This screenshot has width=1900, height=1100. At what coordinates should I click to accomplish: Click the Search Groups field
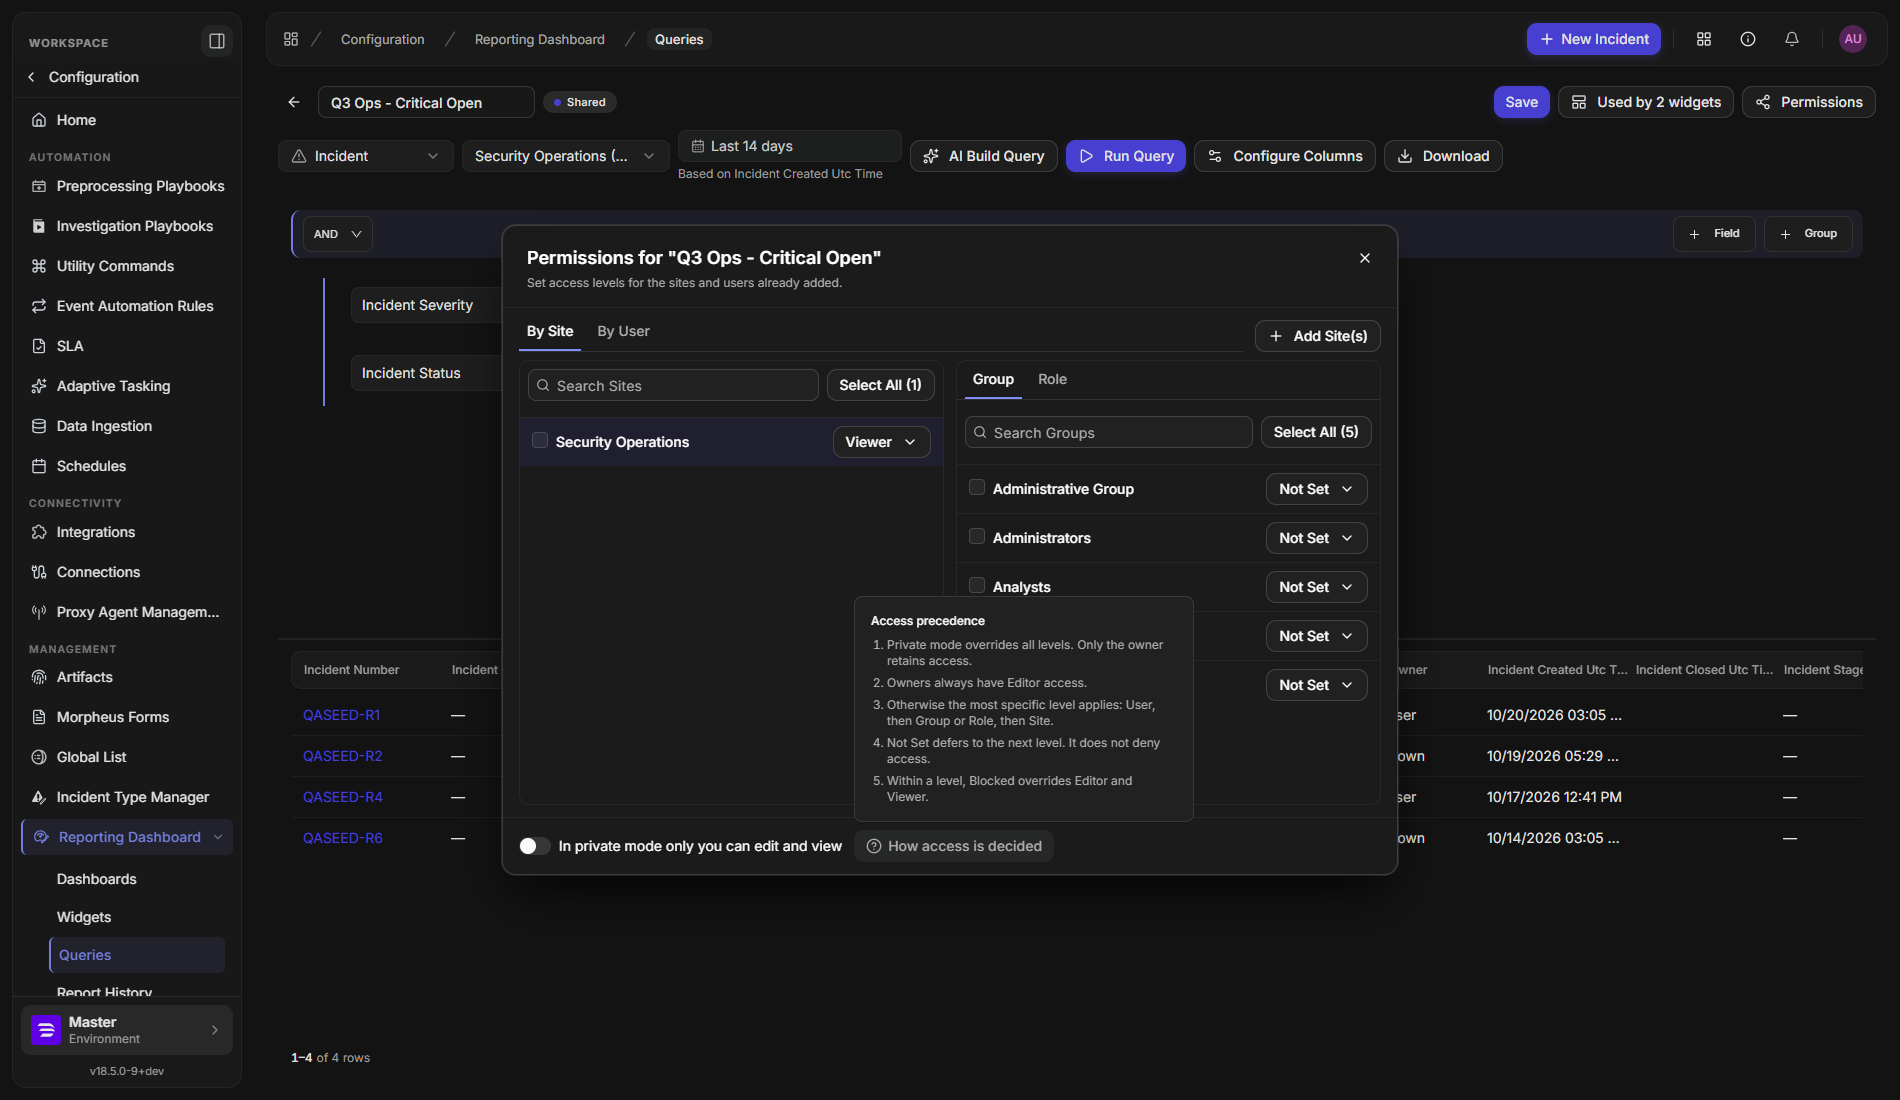pyautogui.click(x=1108, y=432)
